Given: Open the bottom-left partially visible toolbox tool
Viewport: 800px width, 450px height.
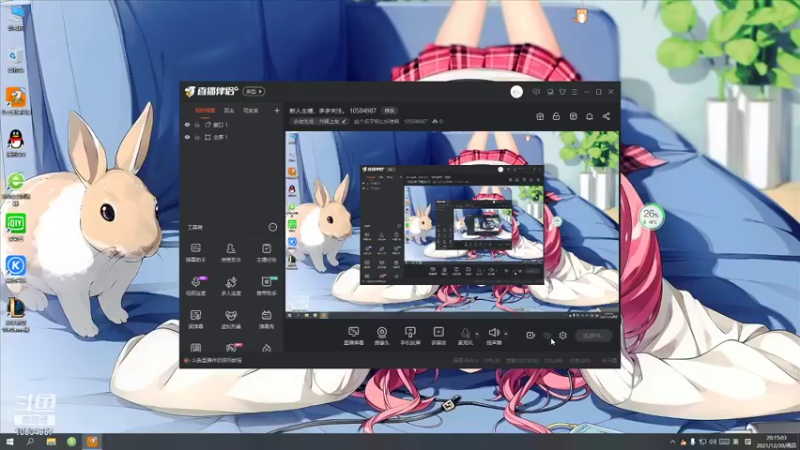Looking at the screenshot, I should (x=196, y=348).
